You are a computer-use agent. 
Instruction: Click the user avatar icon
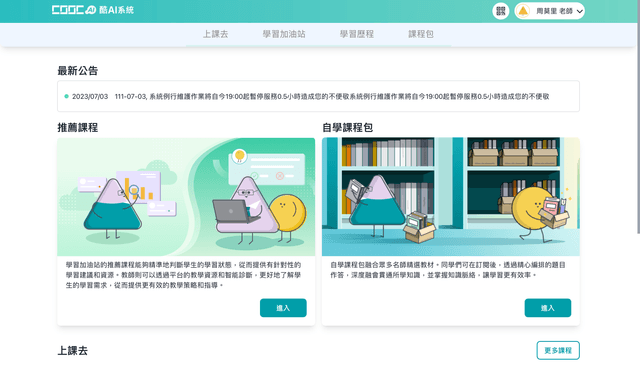523,11
